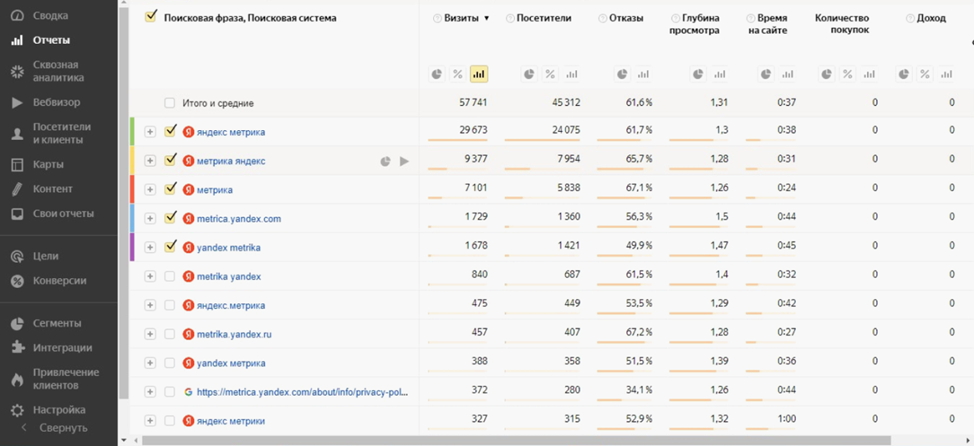Image resolution: width=974 pixels, height=446 pixels.
Task: Check the Итого и средние checkbox
Action: 170,103
